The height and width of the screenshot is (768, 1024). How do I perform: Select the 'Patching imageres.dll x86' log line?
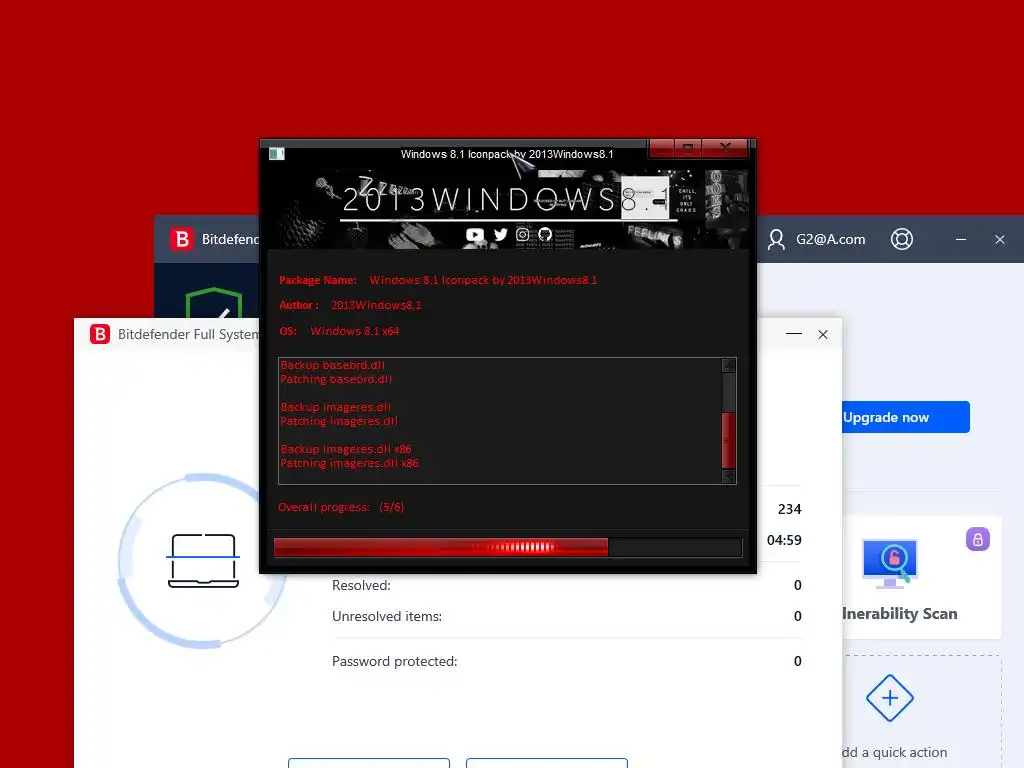tap(349, 463)
